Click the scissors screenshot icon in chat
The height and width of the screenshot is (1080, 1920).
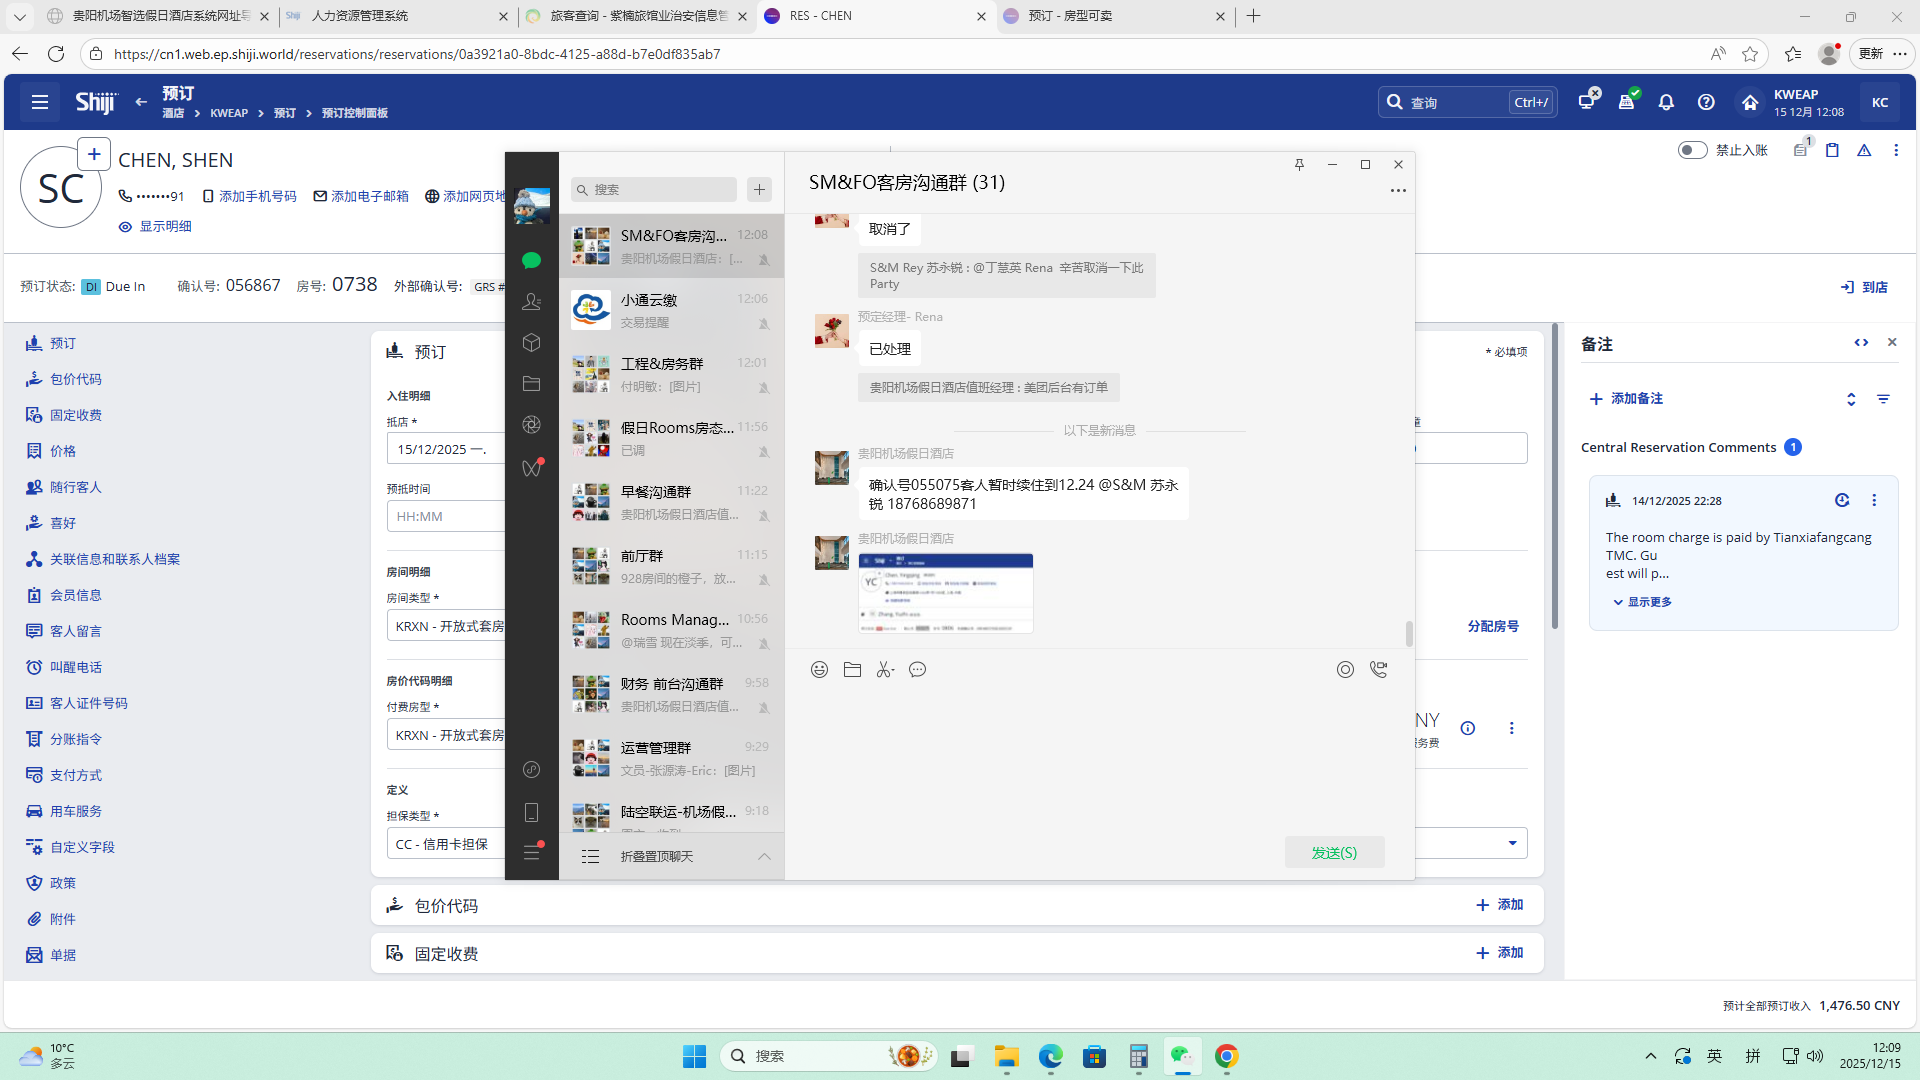[x=884, y=670]
